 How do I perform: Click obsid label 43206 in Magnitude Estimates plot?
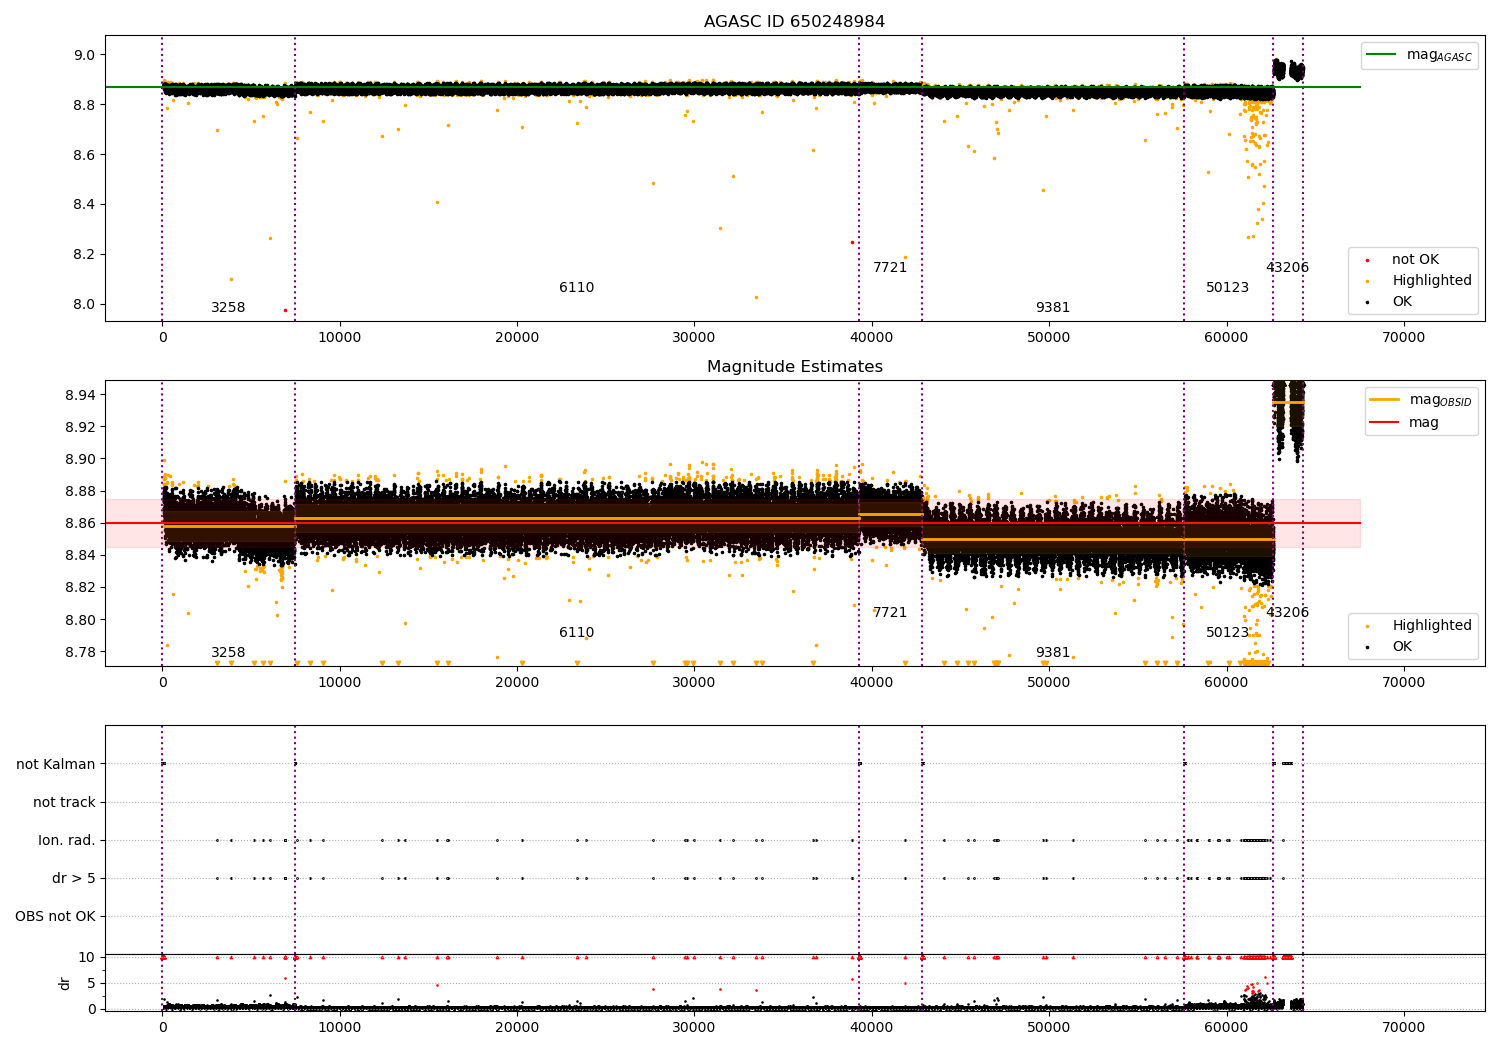click(1287, 613)
